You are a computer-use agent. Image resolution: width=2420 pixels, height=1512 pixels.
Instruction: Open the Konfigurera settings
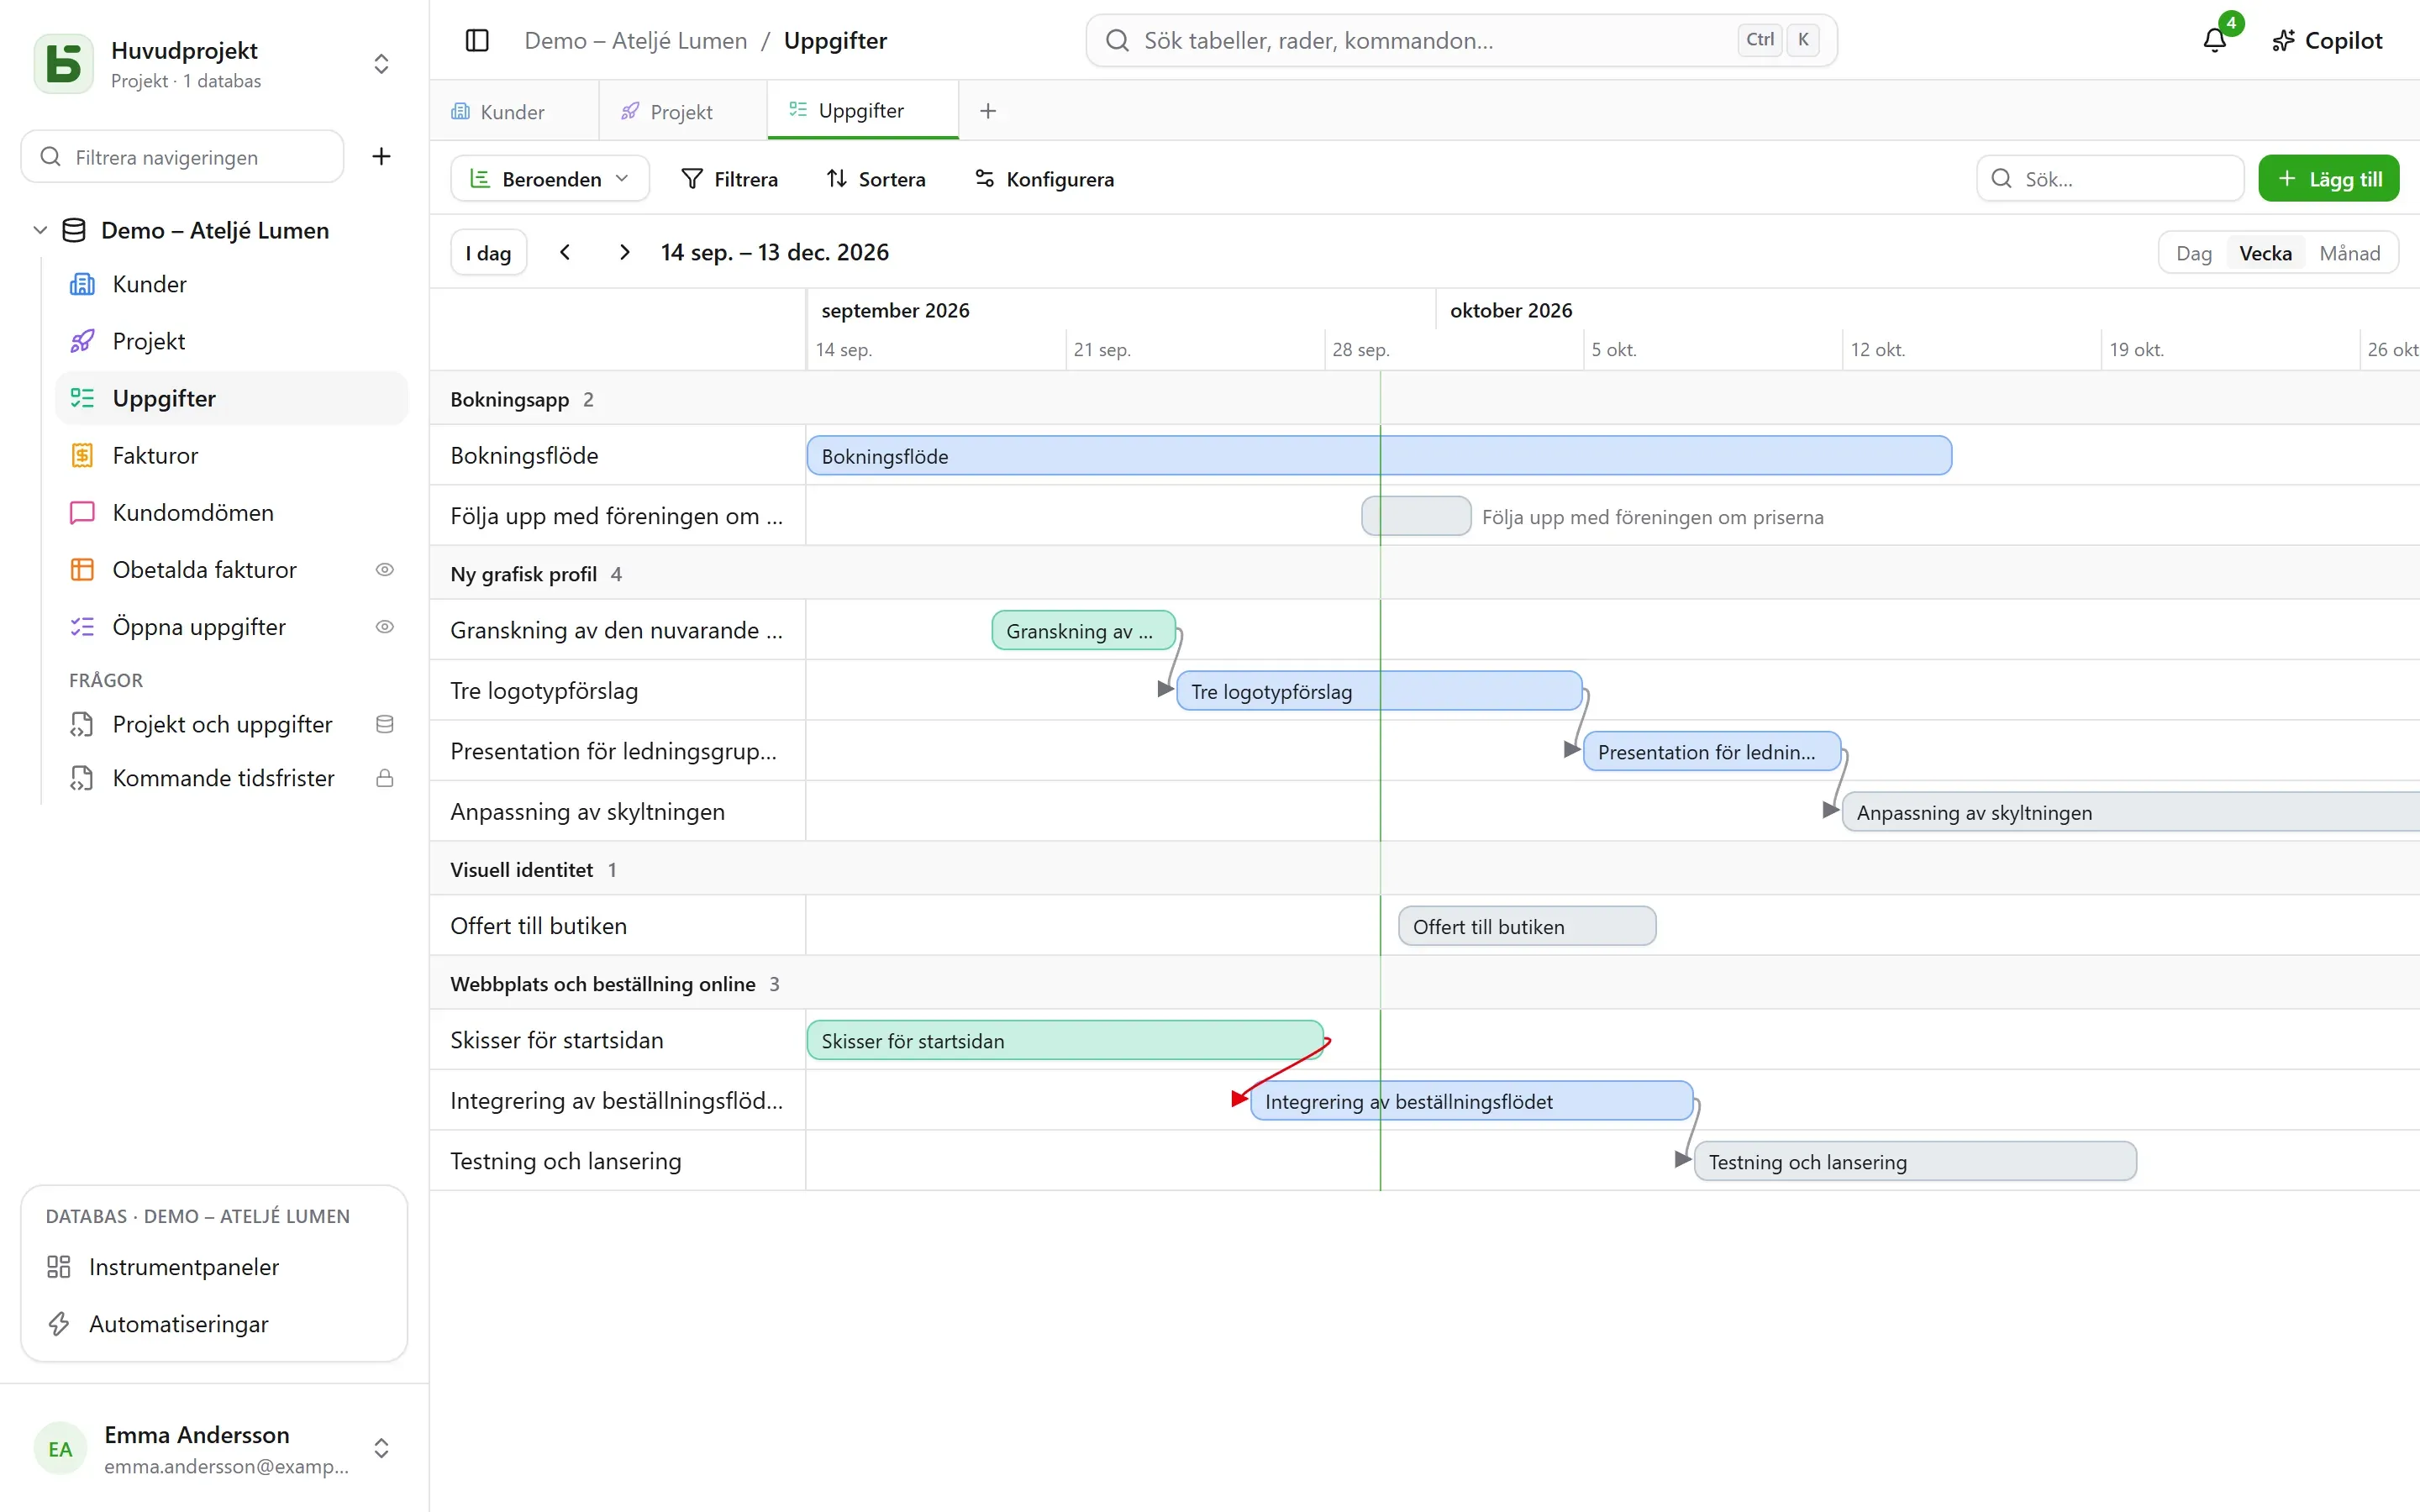[1045, 179]
